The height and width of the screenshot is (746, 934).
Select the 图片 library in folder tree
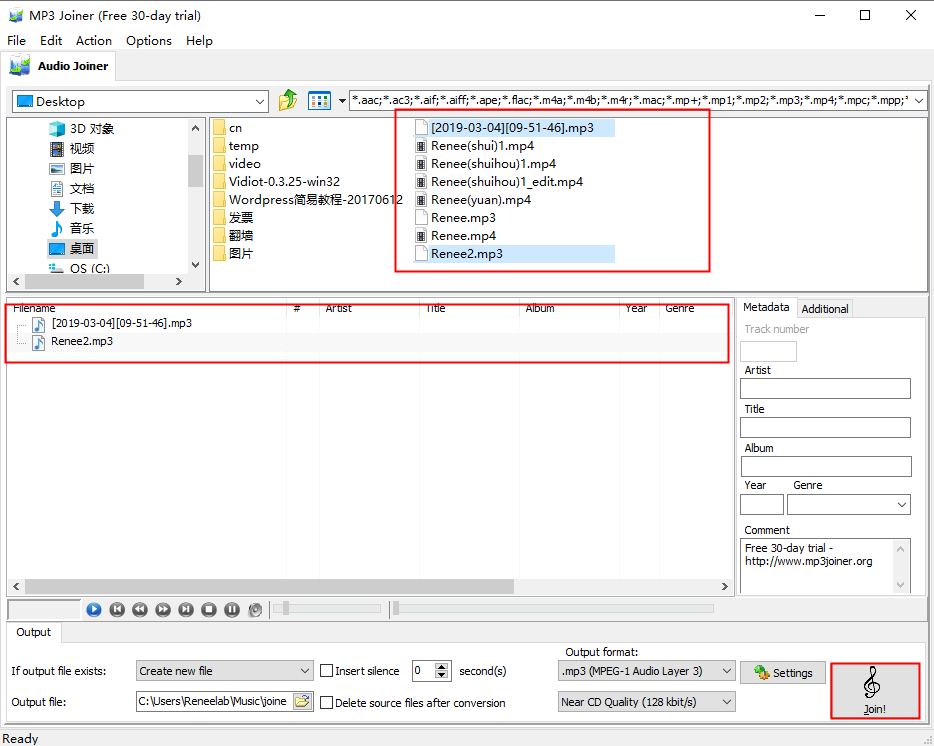pyautogui.click(x=72, y=169)
